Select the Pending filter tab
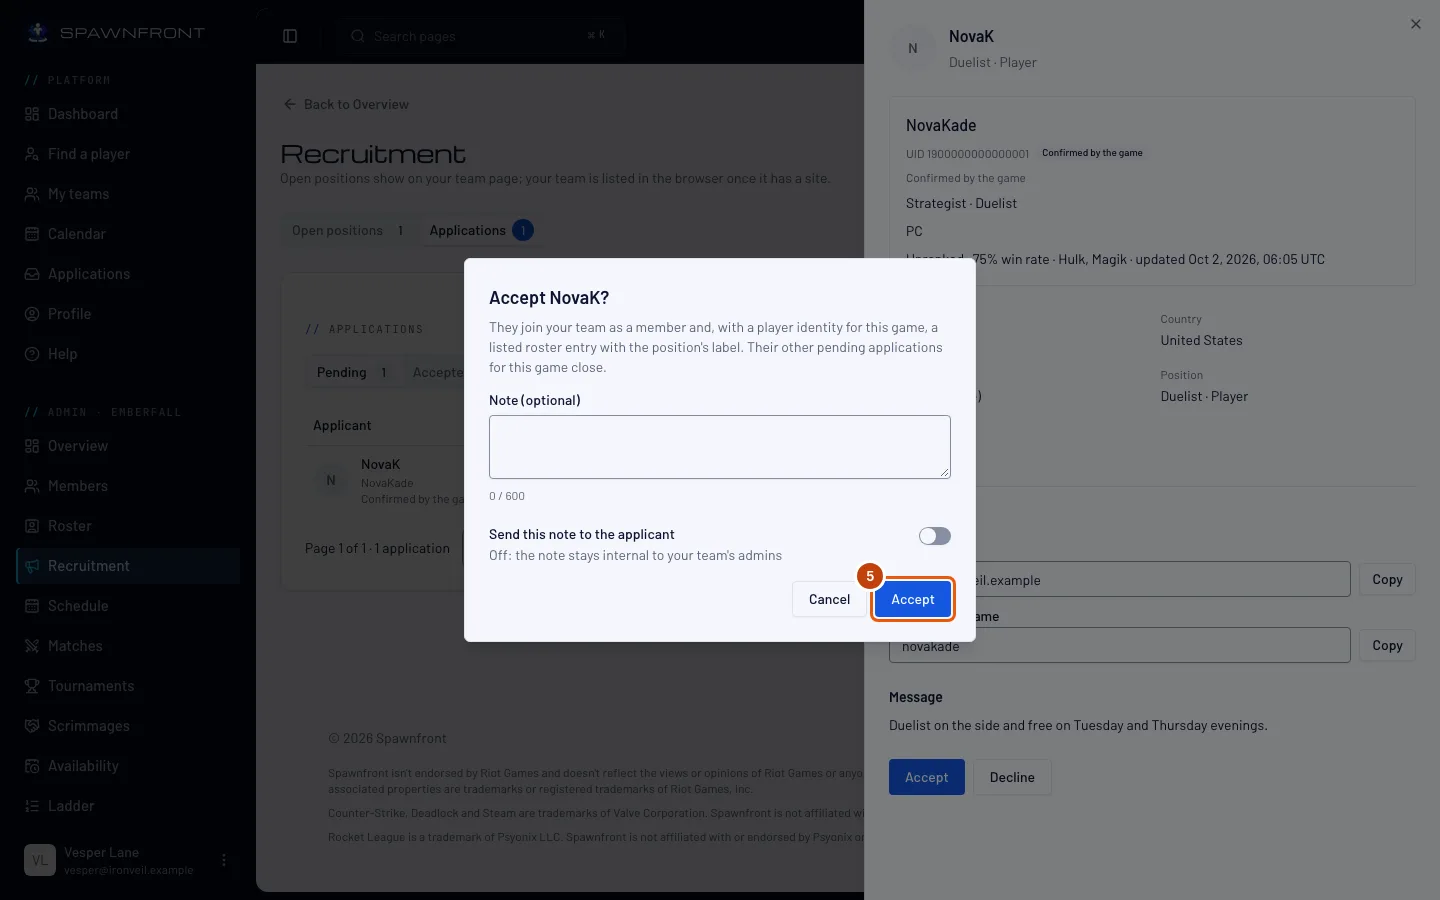Image resolution: width=1440 pixels, height=900 pixels. 352,372
